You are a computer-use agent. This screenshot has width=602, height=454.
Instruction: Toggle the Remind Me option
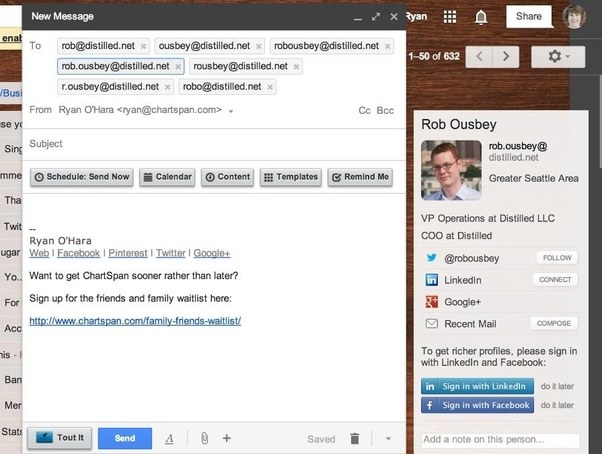[x=360, y=177]
